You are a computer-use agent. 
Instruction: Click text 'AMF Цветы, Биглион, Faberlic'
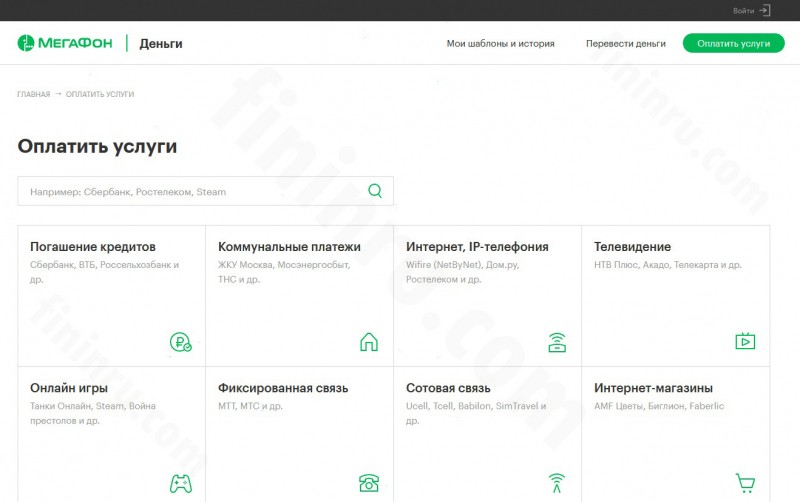[x=659, y=406]
